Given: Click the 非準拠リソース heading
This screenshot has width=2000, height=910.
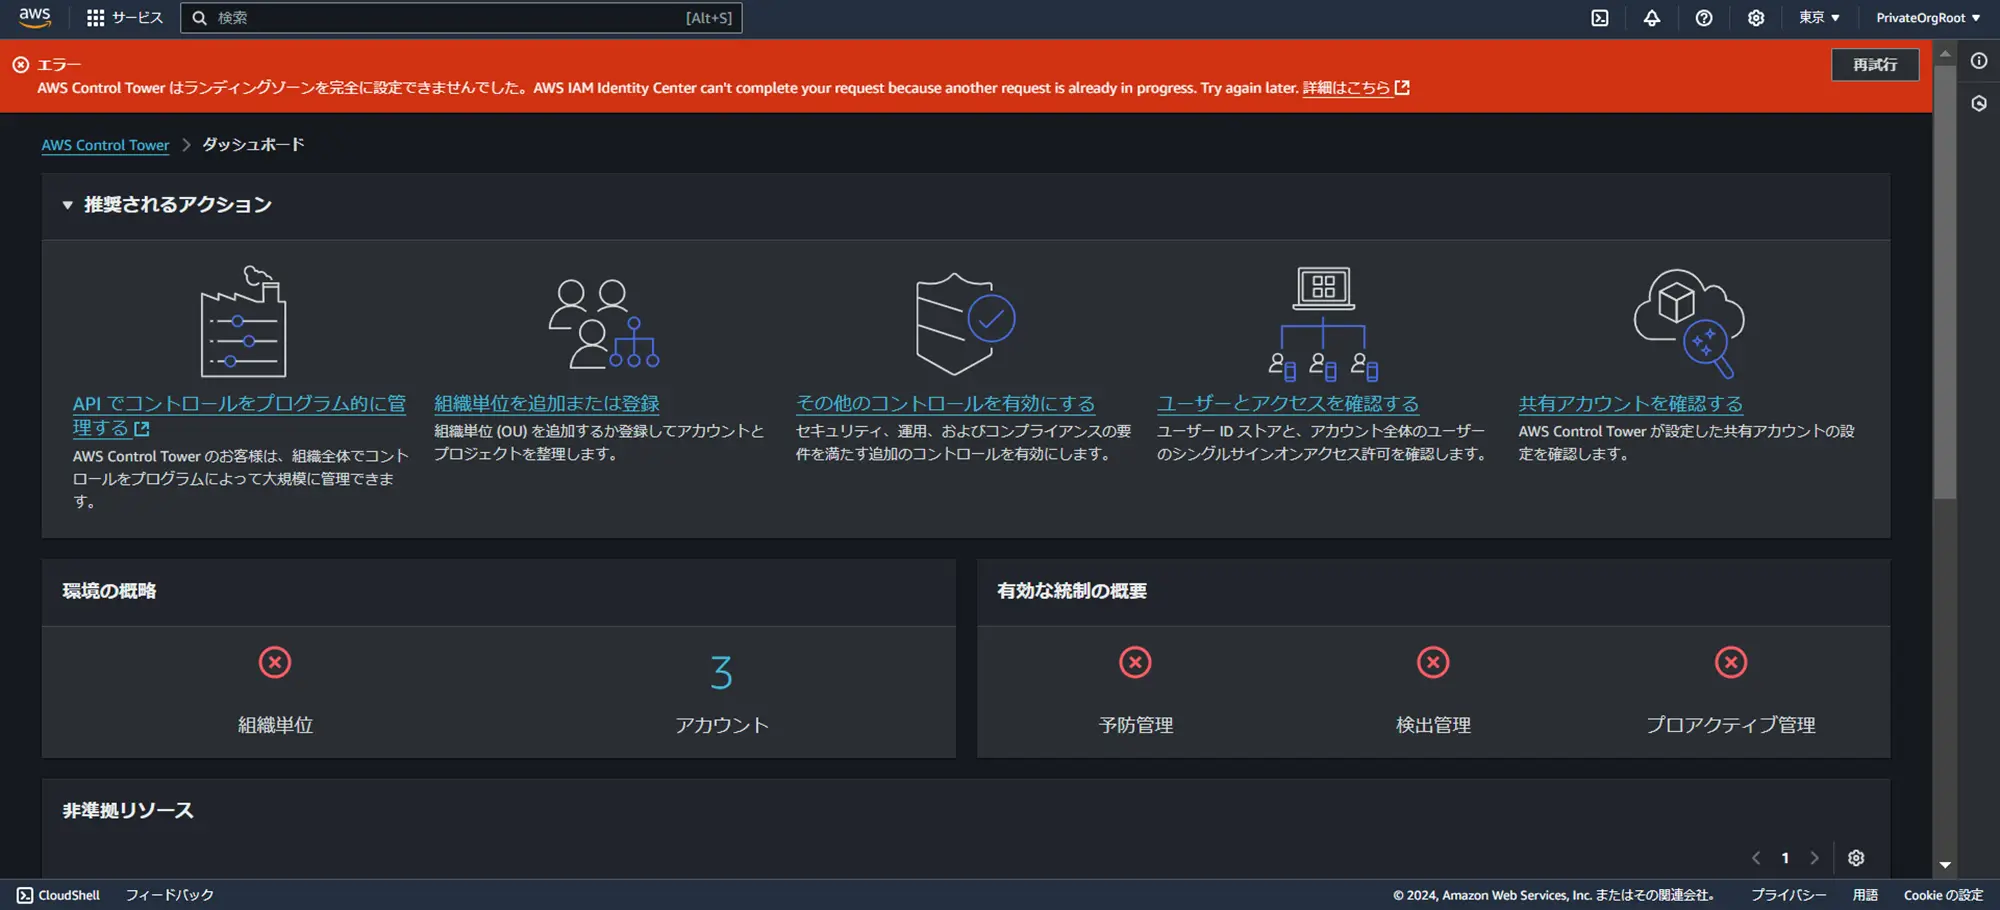Looking at the screenshot, I should 128,811.
